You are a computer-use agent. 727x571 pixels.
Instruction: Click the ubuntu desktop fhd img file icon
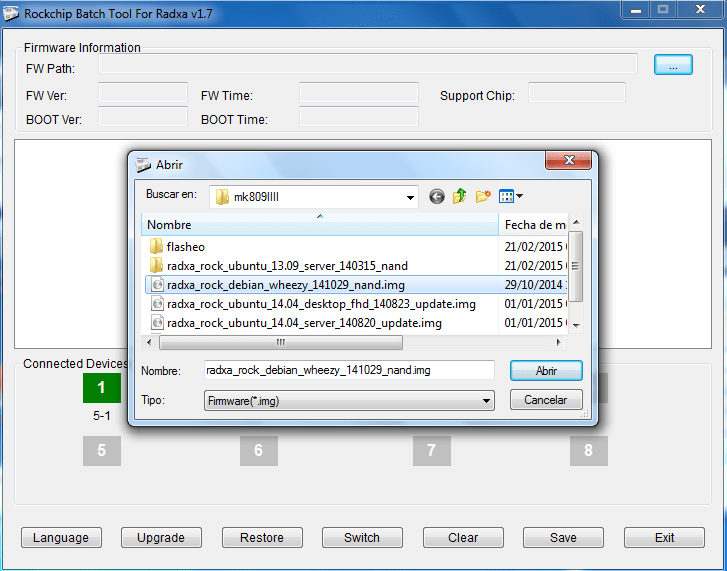[157, 304]
